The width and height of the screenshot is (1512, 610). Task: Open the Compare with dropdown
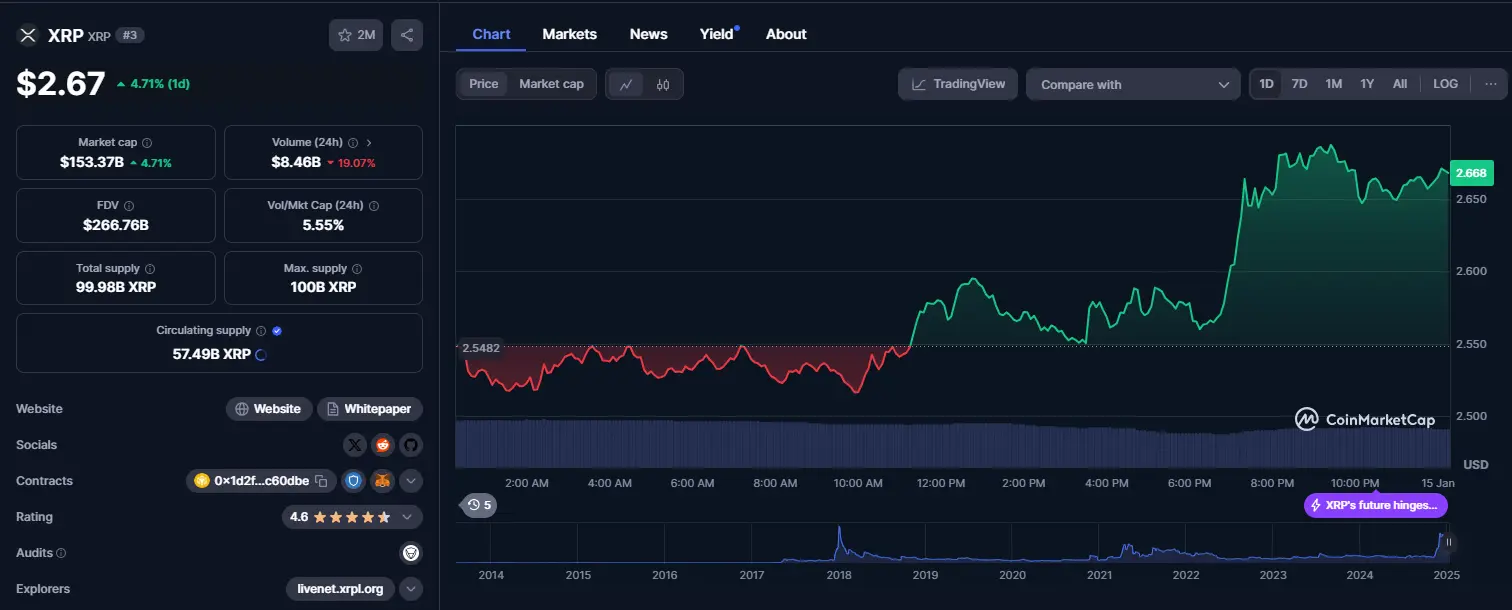click(1134, 85)
